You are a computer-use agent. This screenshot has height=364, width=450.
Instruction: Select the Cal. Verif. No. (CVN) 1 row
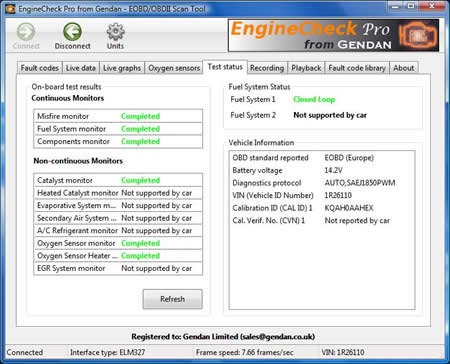[x=322, y=221]
